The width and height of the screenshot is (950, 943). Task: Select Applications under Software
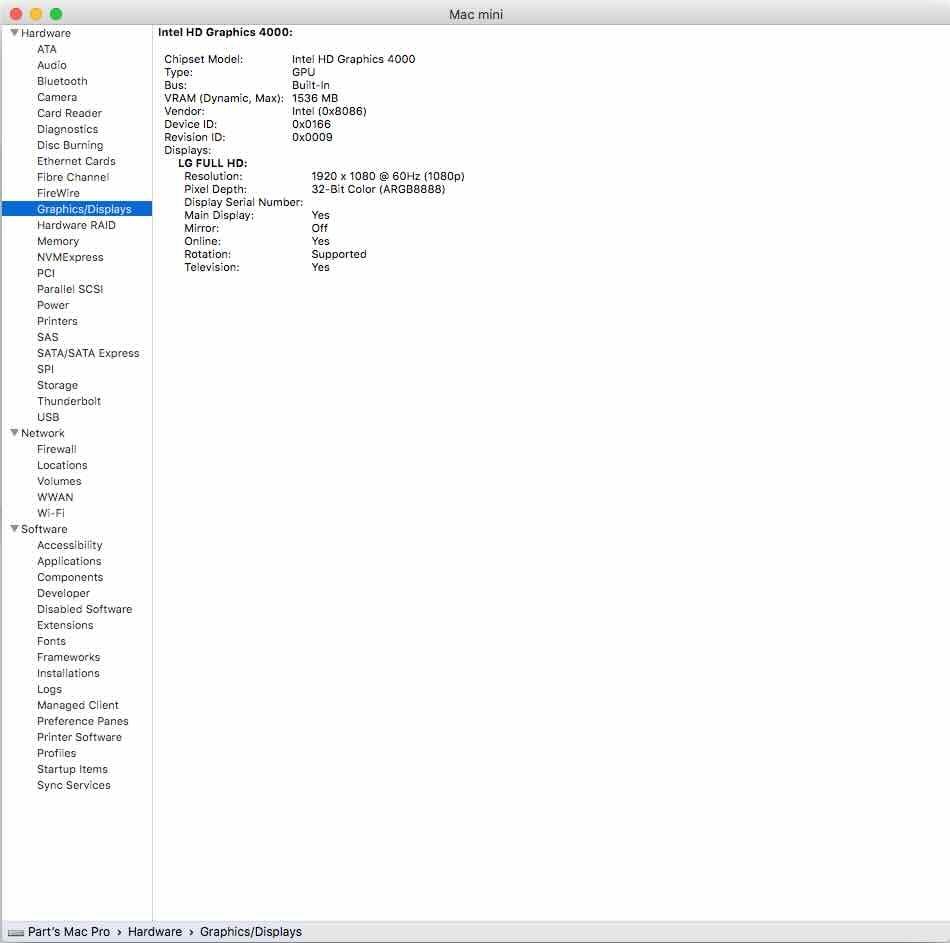point(68,561)
